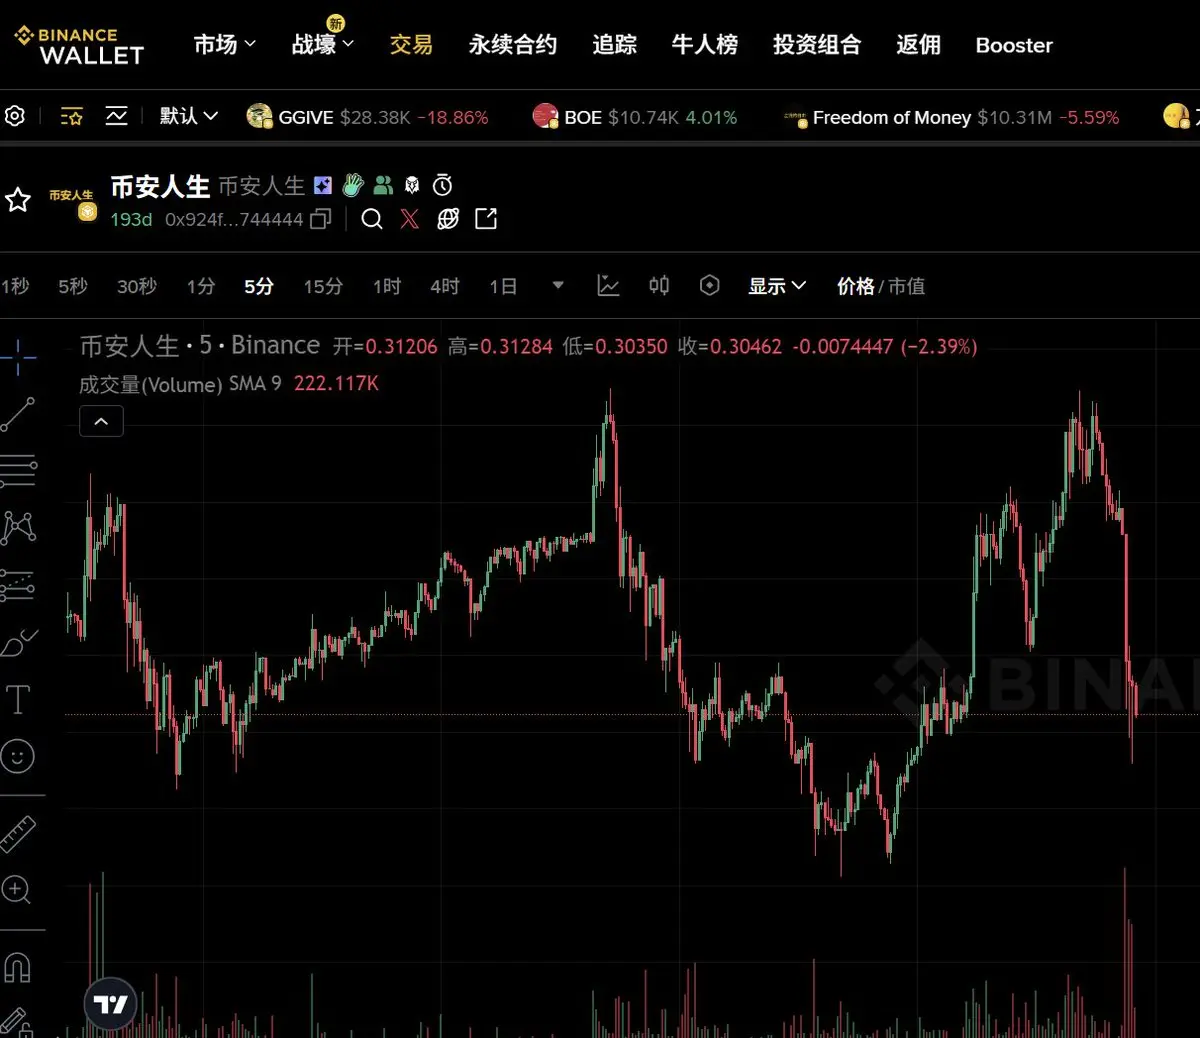Switch chart to 价格 mode
1200x1038 pixels.
click(x=855, y=286)
